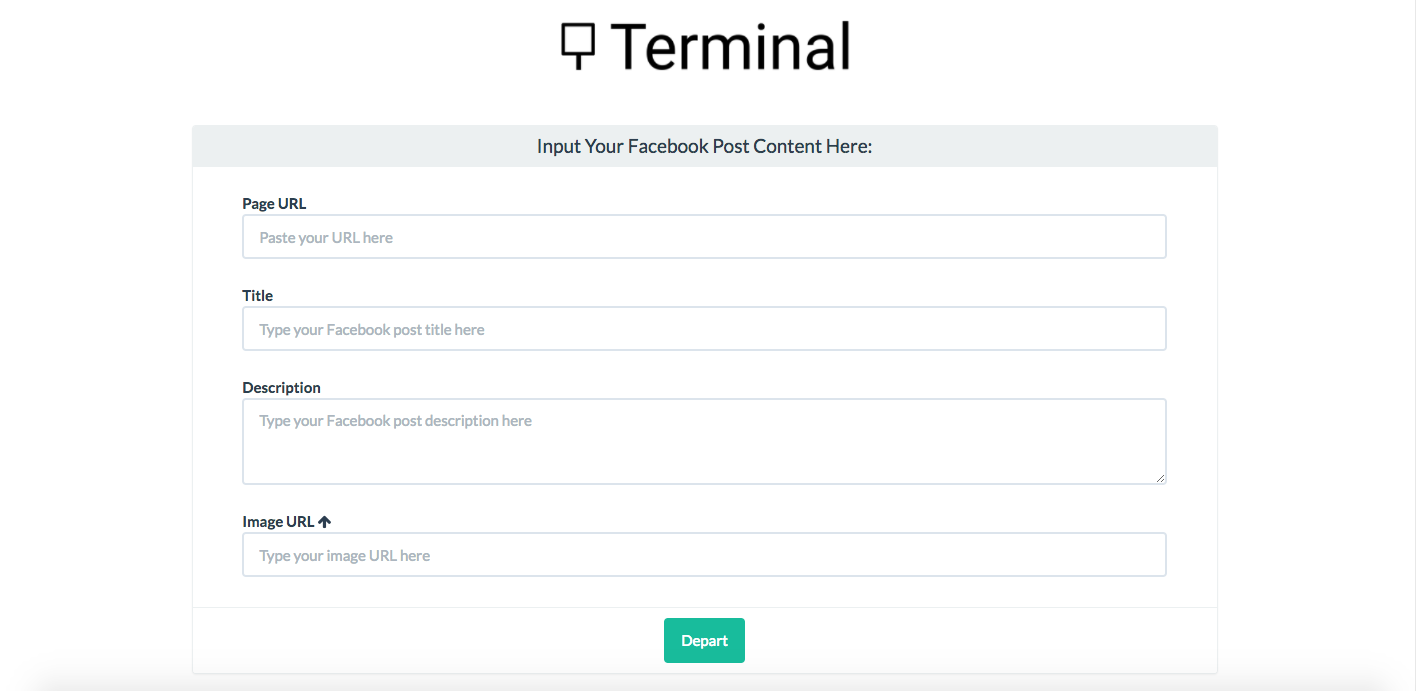1416x691 pixels.
Task: Click the placeholder Type your Facebook post description here
Action: coord(393,420)
